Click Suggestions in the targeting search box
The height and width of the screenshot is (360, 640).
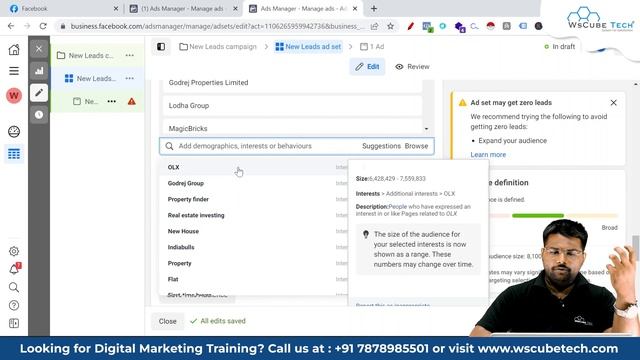[381, 146]
